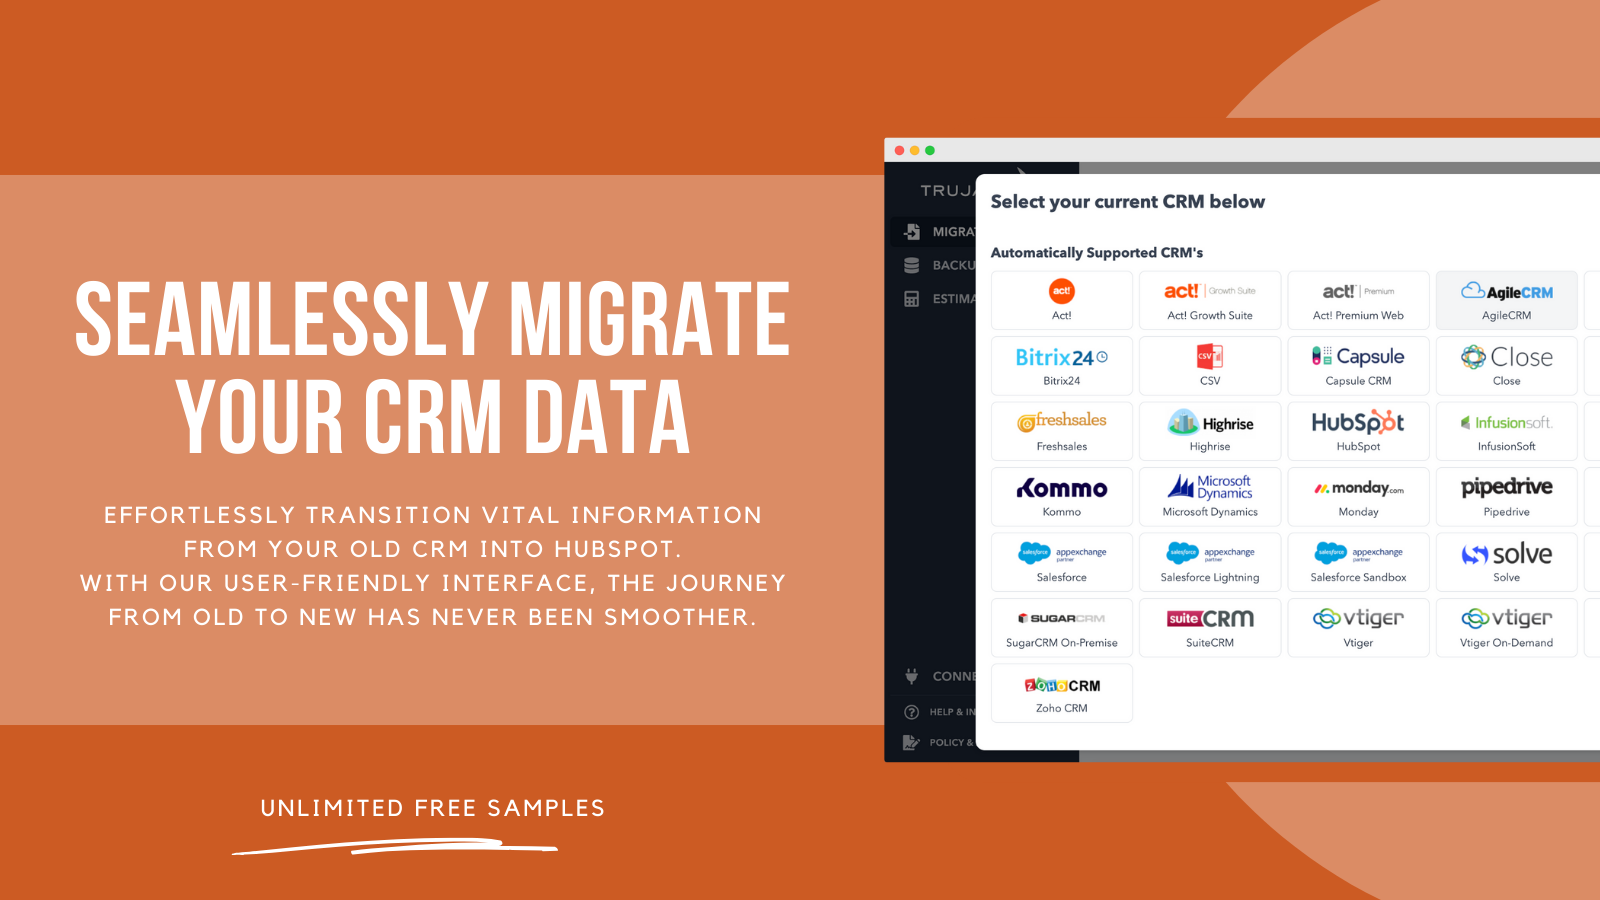The image size is (1600, 900).
Task: Click the Bitrix24 logo icon
Action: point(1061,357)
